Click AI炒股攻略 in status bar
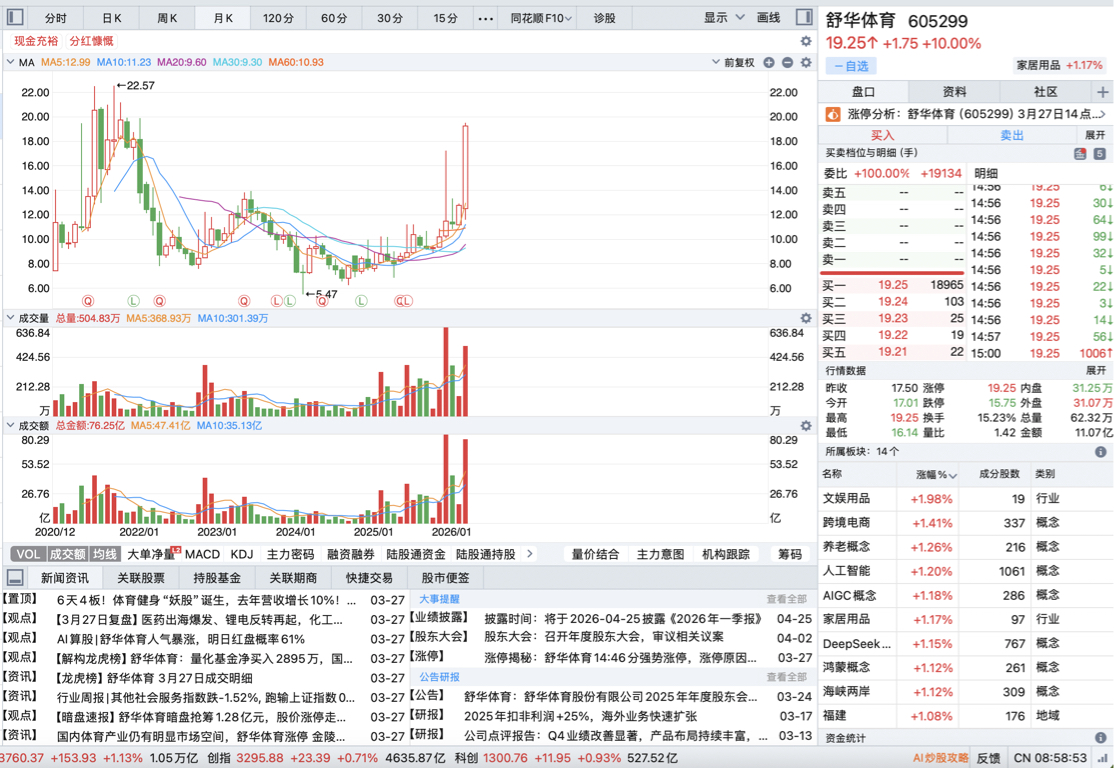Screen dimensions: 1114x768 click(940, 758)
